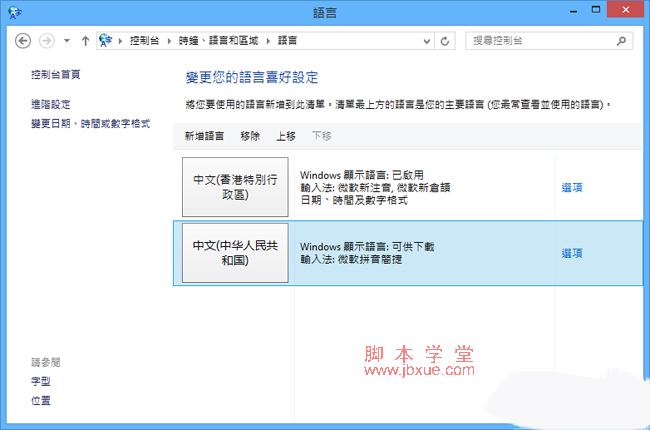Open the address bar history dropdown

[x=427, y=41]
